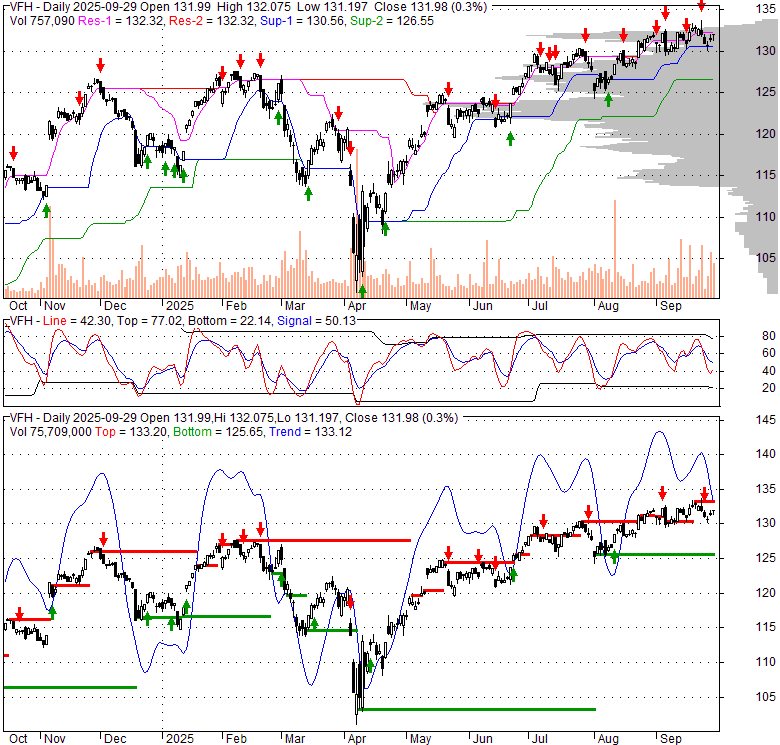The image size is (780, 745).
Task: Click the 20 level on the oscillator axis
Action: (769, 388)
